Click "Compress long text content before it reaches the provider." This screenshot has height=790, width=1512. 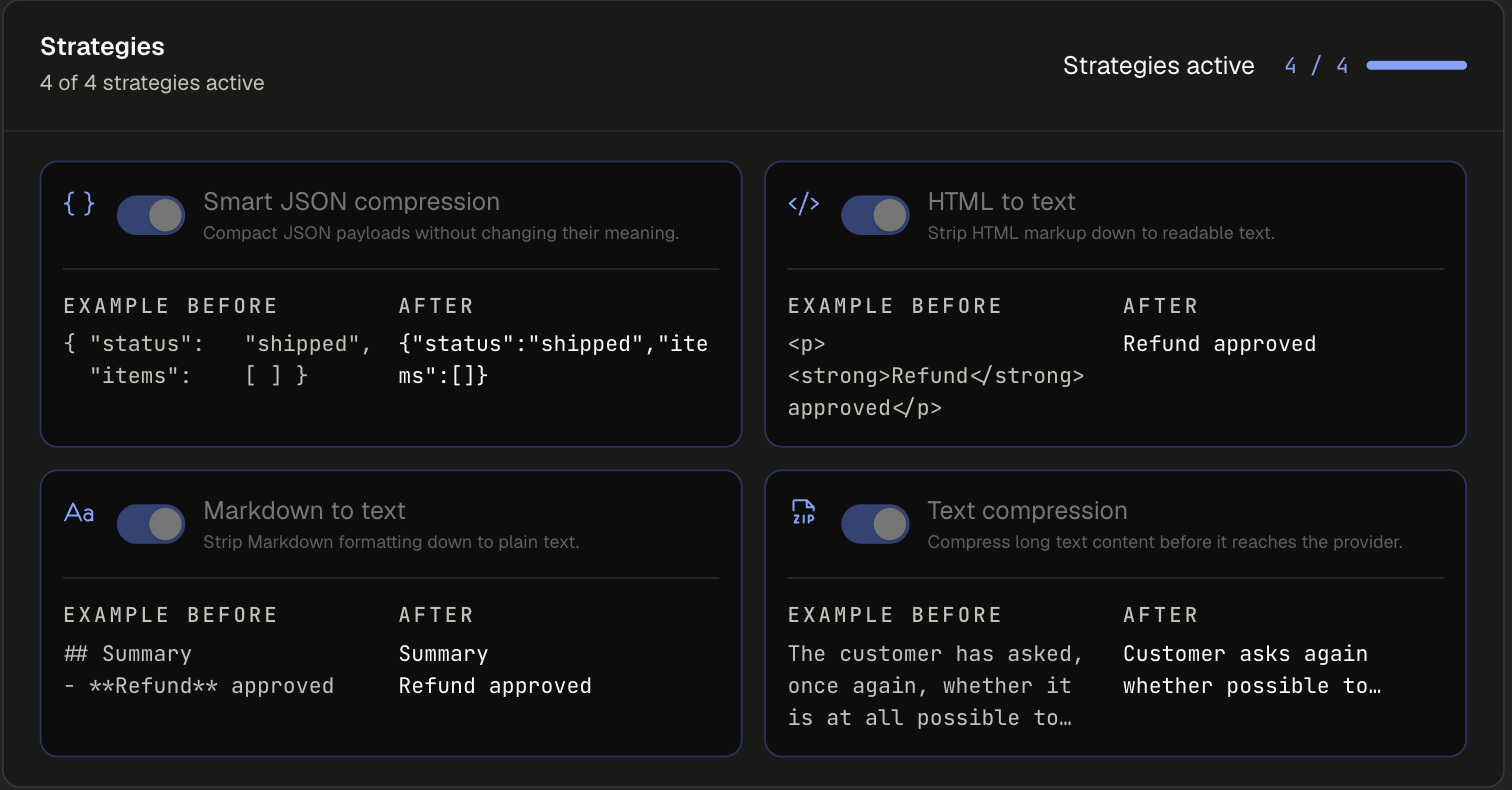coord(1165,542)
